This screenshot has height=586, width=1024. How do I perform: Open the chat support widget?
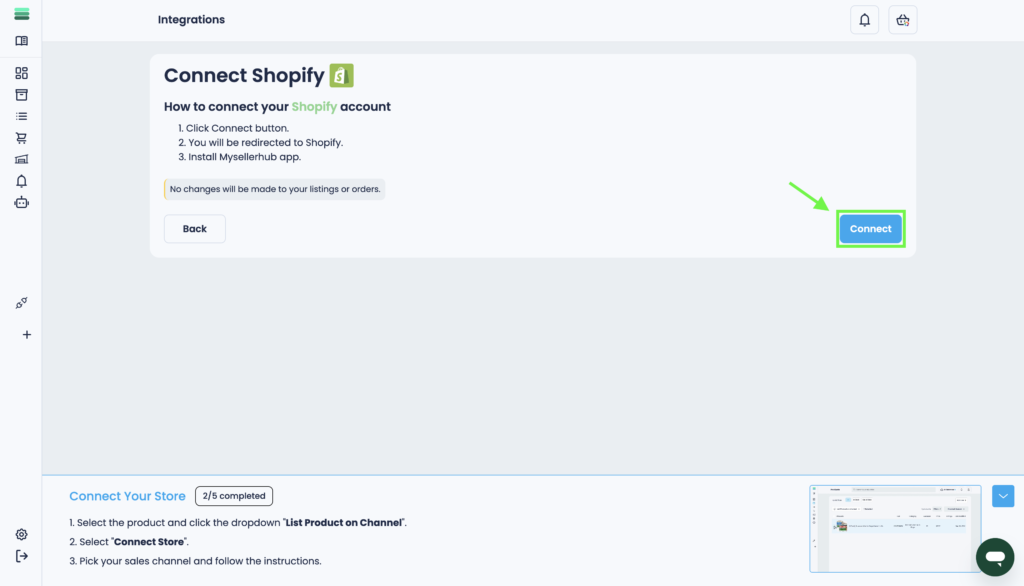tap(994, 556)
